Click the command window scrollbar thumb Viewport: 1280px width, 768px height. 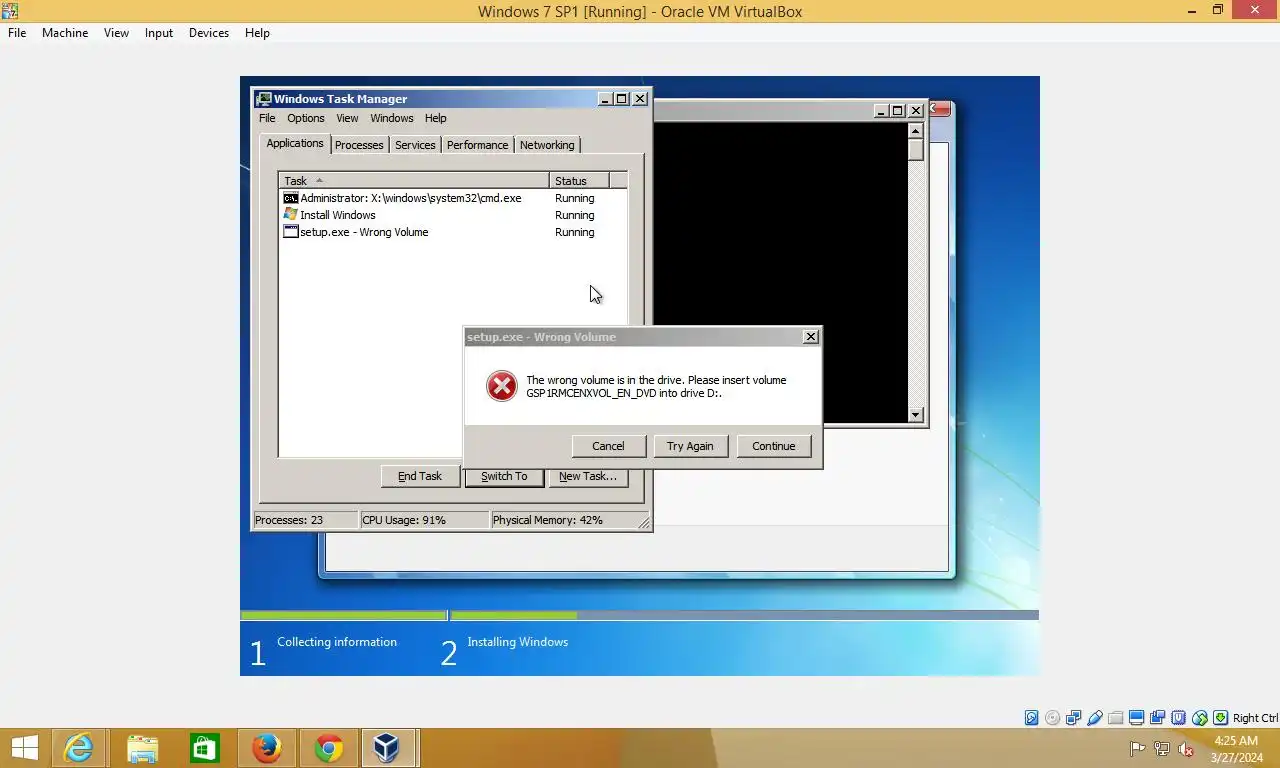tap(915, 150)
